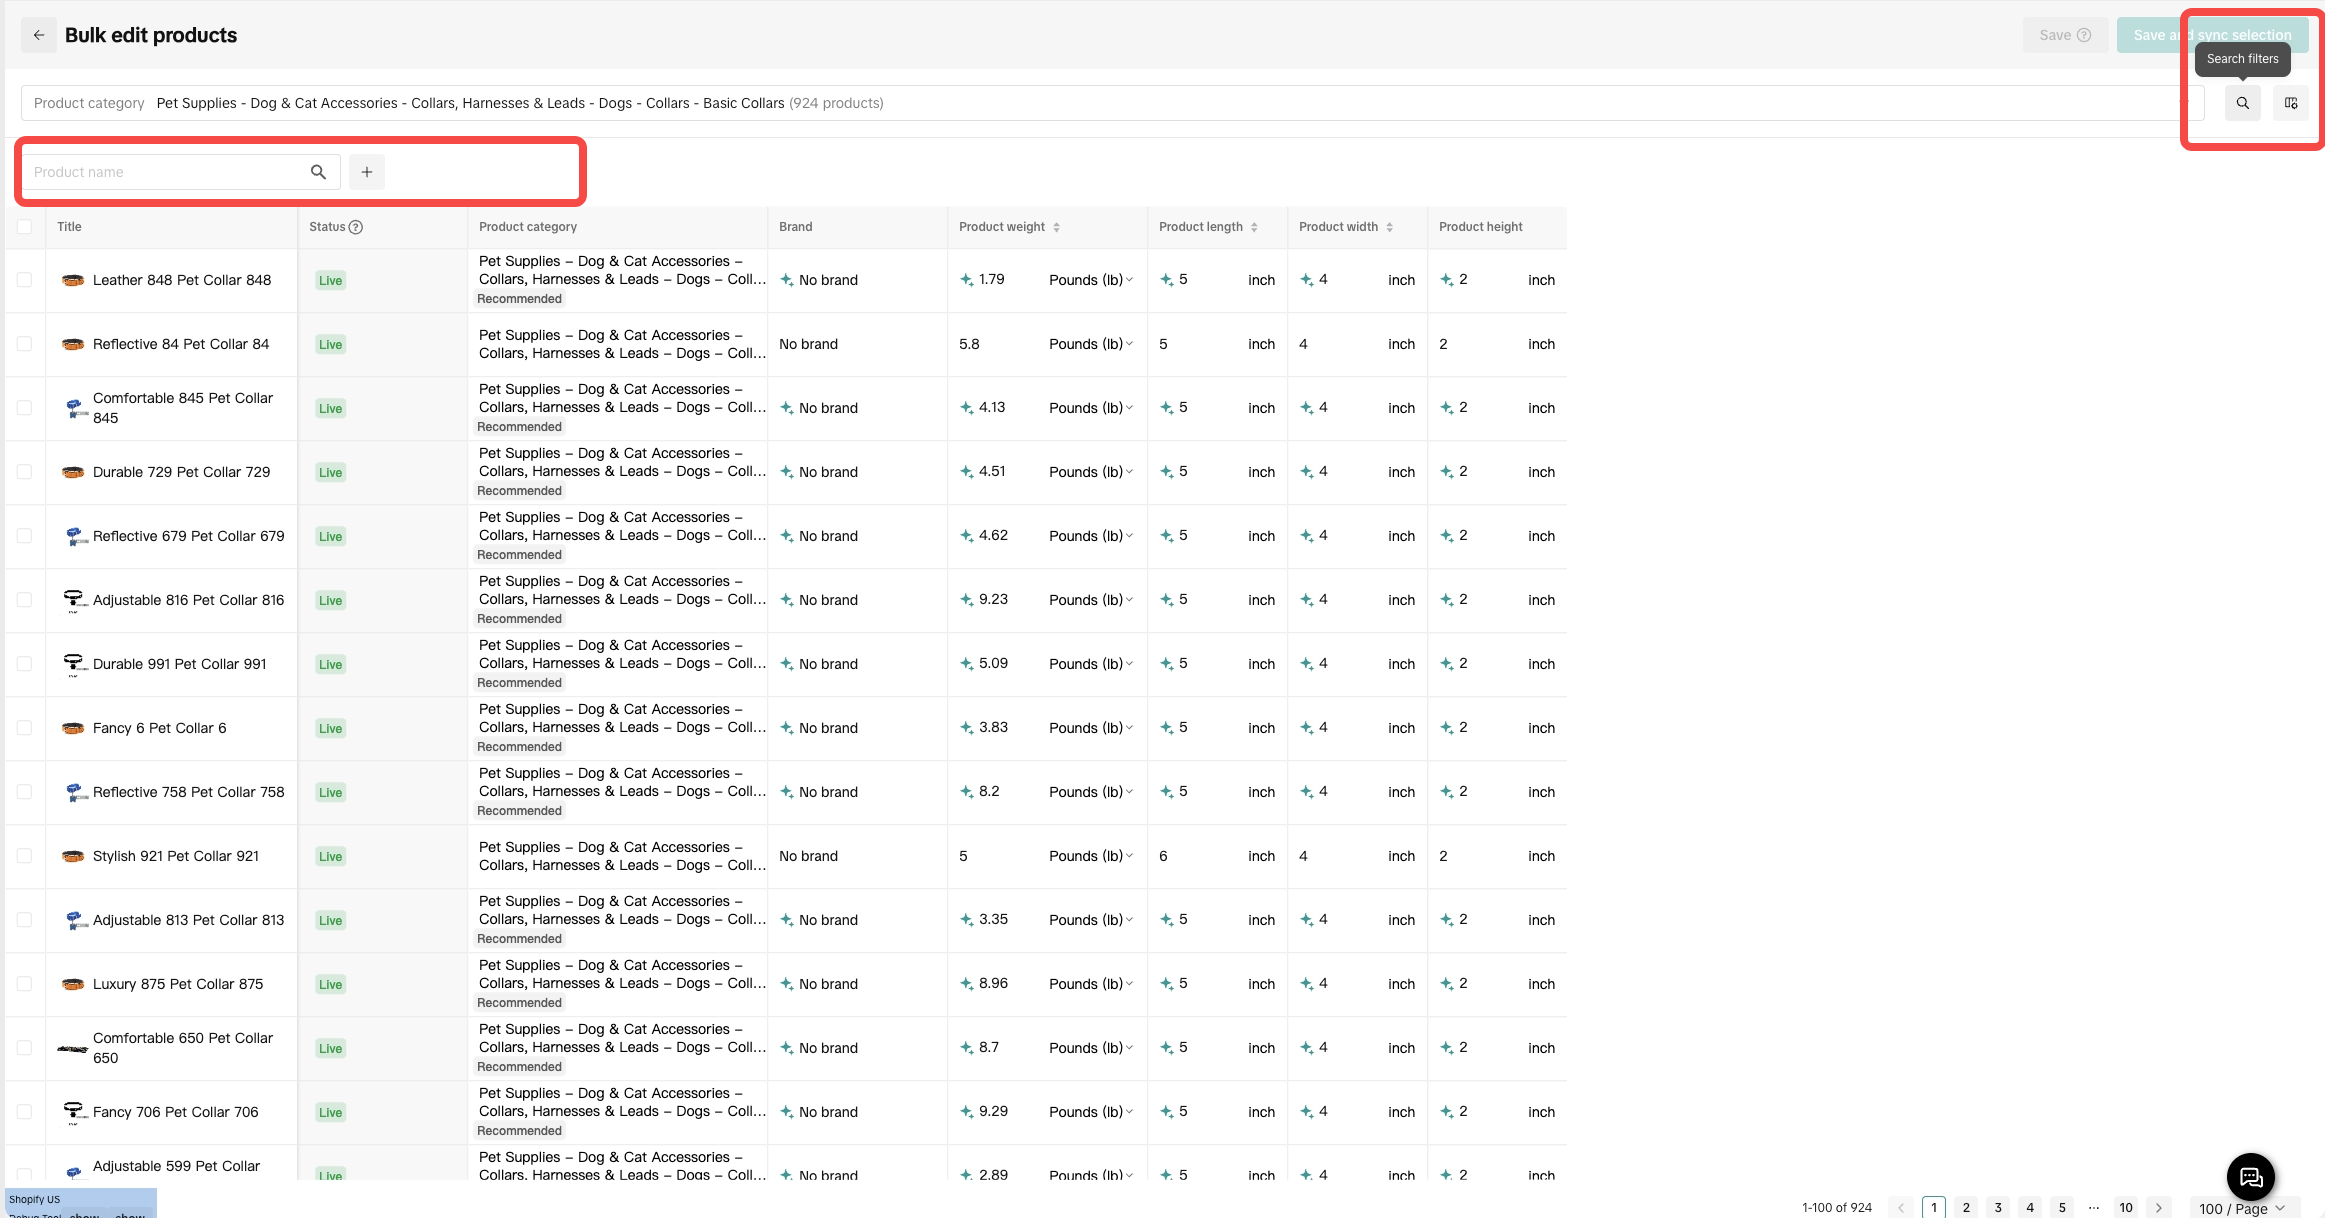Select checkbox for Leather 848 Pet Collar
This screenshot has height=1218, width=2325.
(25, 280)
